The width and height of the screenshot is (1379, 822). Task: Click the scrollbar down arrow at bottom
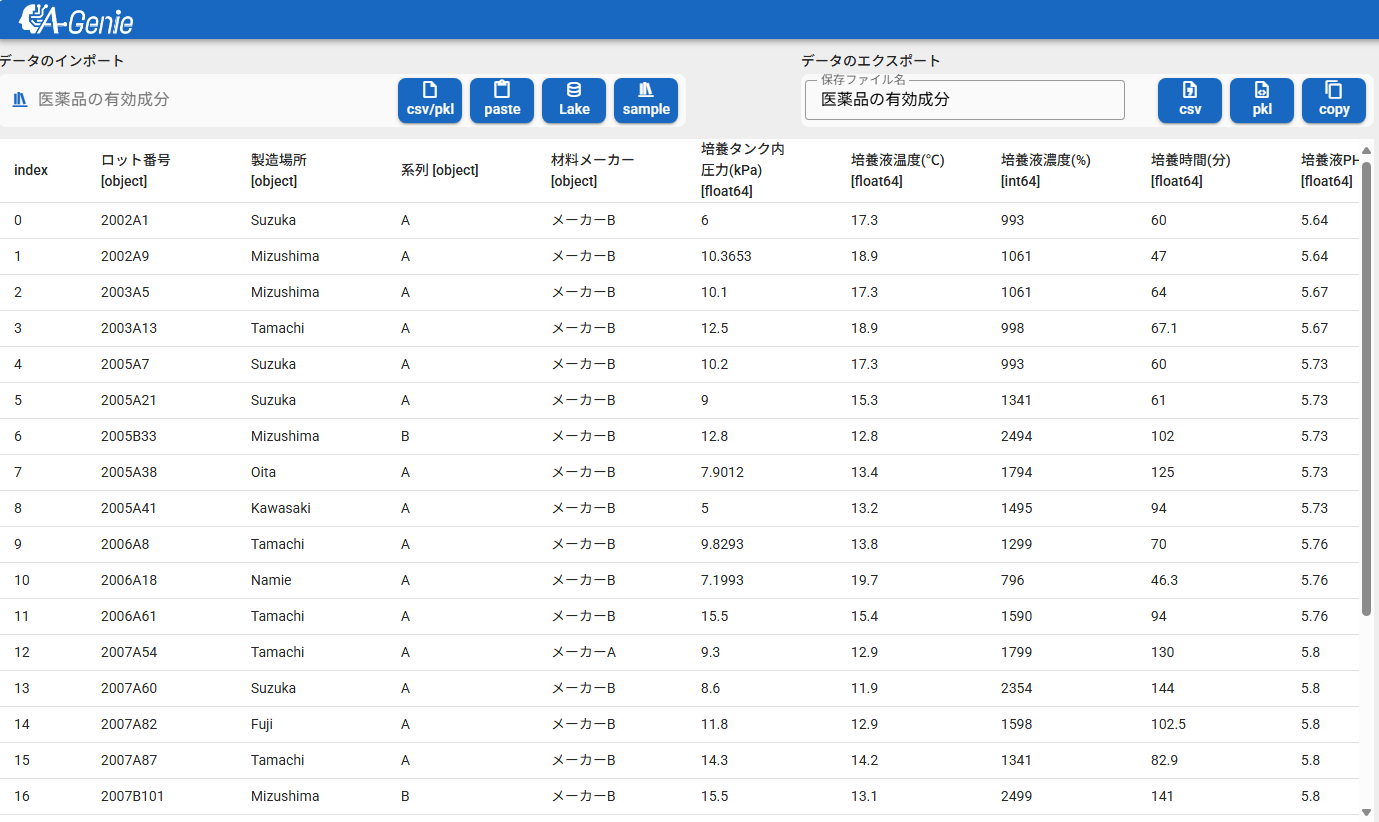1367,812
